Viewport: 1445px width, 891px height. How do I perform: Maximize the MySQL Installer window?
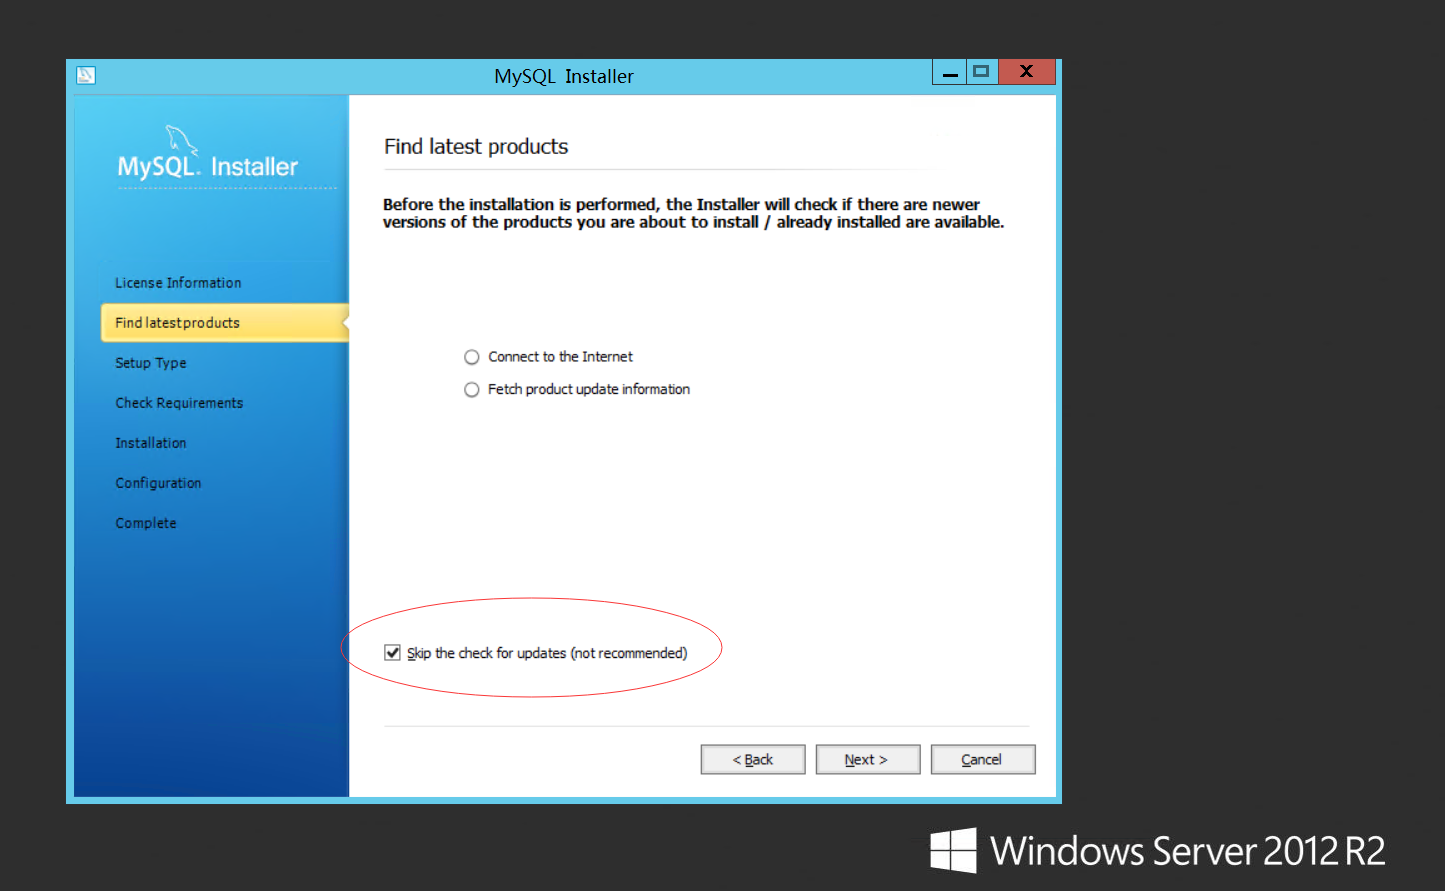(982, 72)
